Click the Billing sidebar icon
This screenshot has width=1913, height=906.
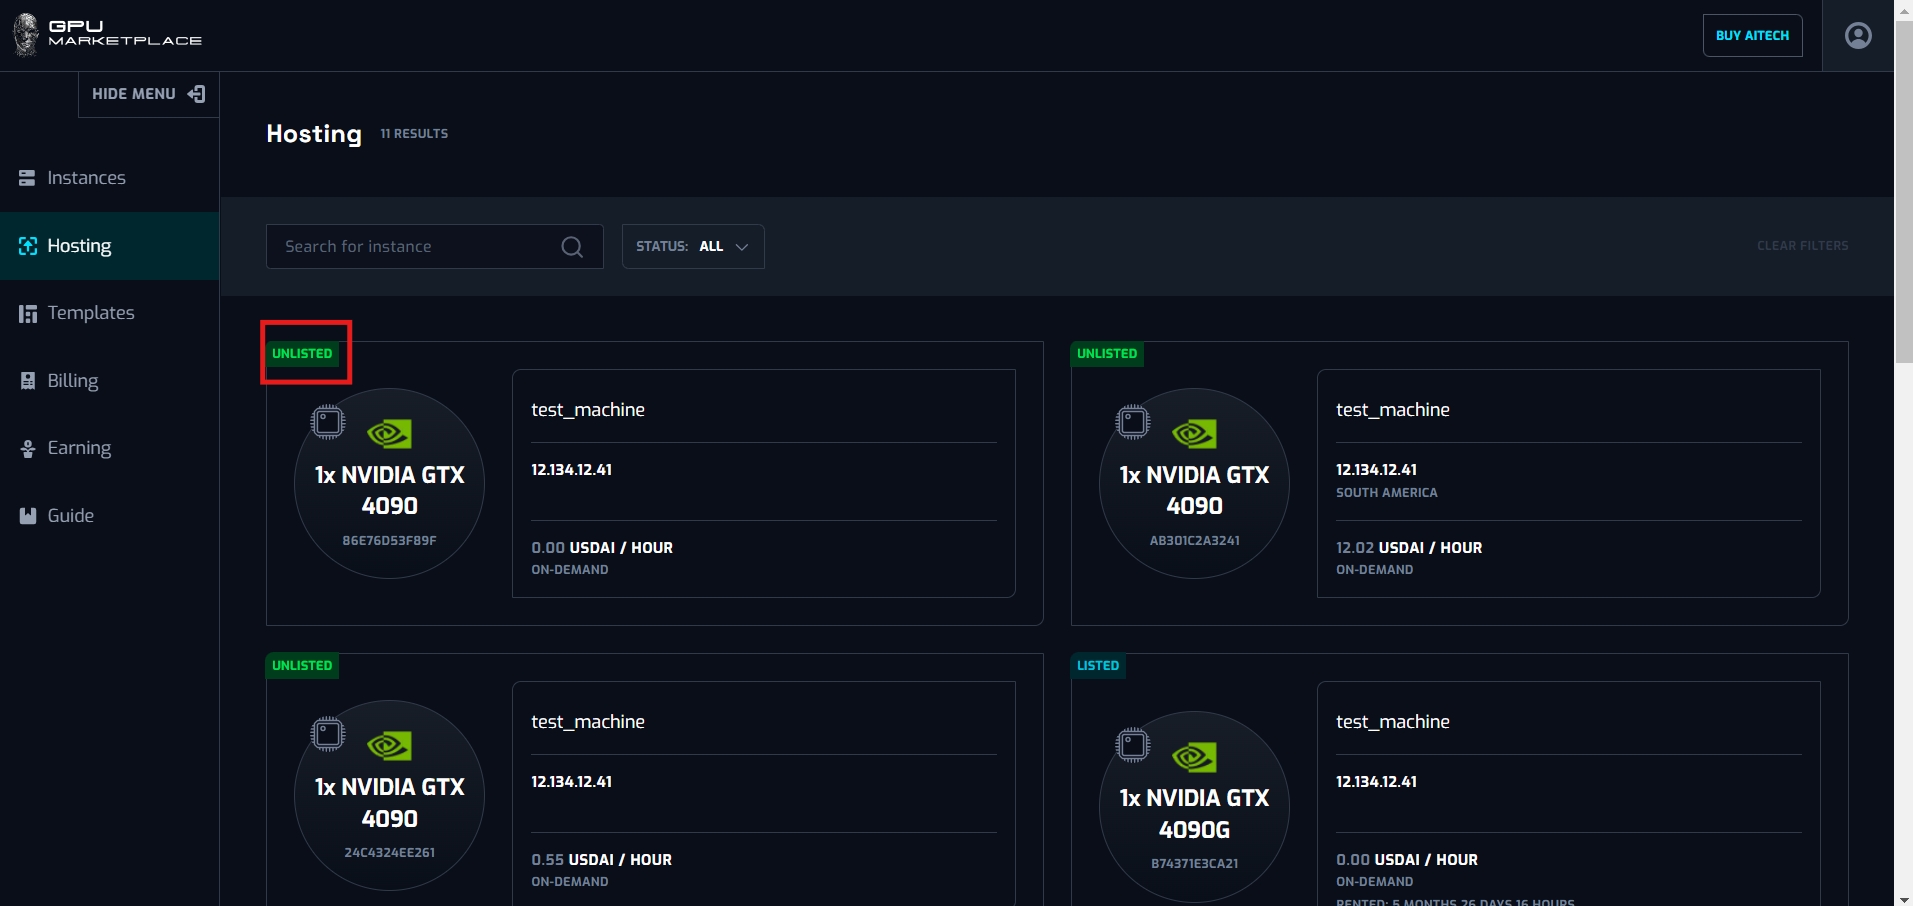[27, 381]
